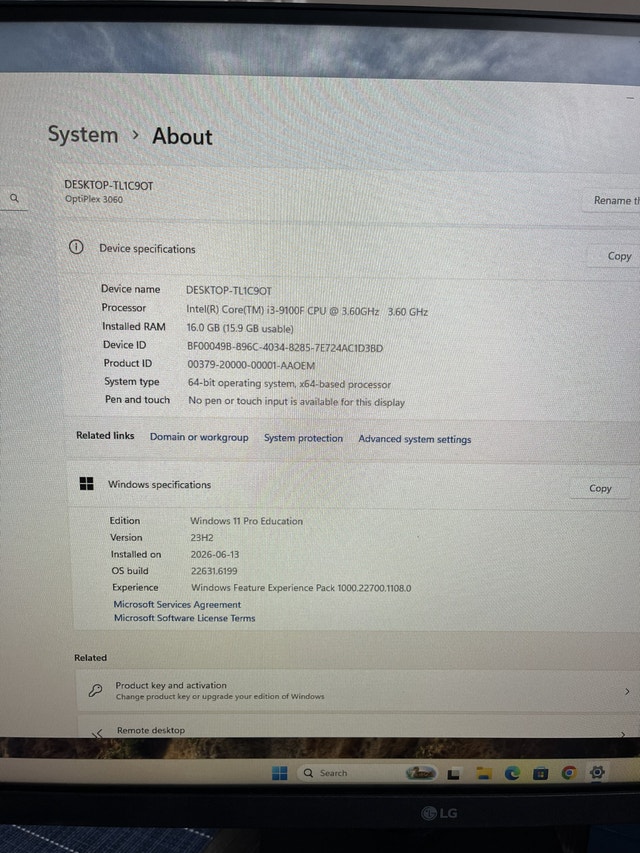This screenshot has height=853, width=640.
Task: Select Installed on date 2026-06-13
Action: [x=215, y=554]
